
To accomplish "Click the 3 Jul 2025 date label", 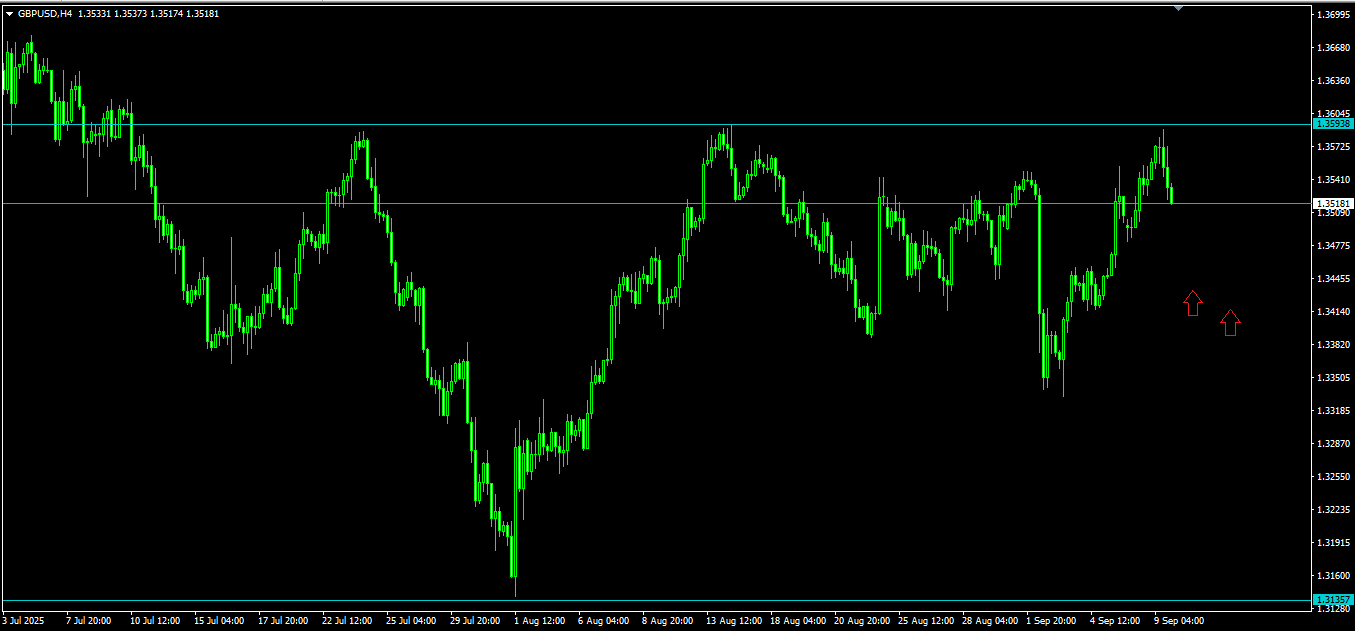I will tap(26, 620).
